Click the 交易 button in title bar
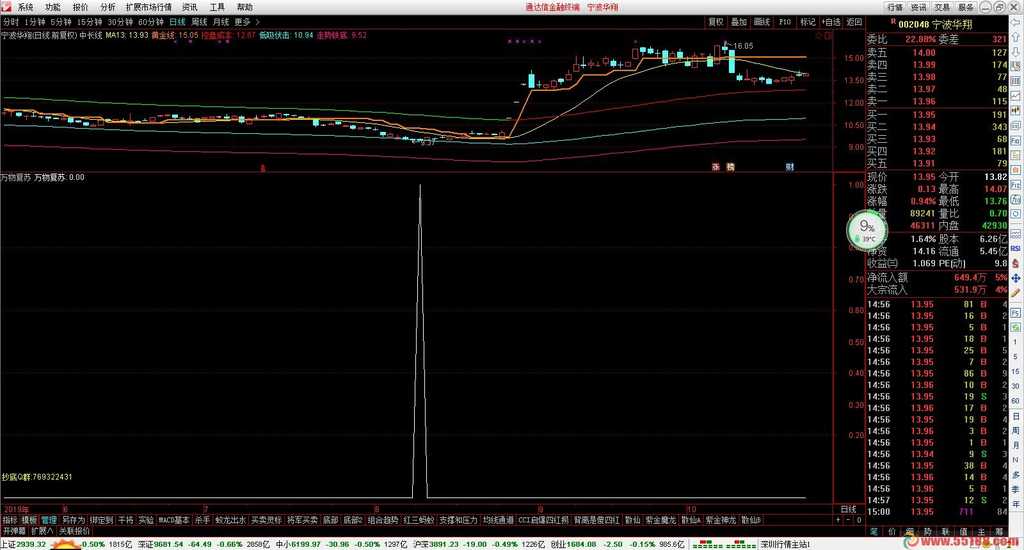Image resolution: width=1024 pixels, height=550 pixels. tap(942, 7)
